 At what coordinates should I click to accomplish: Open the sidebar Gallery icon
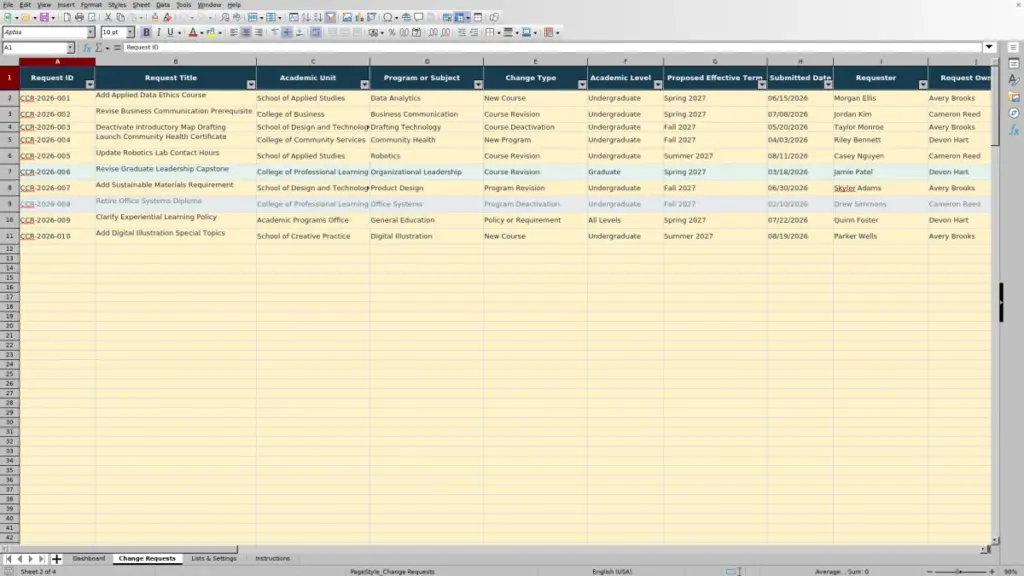pyautogui.click(x=1014, y=97)
